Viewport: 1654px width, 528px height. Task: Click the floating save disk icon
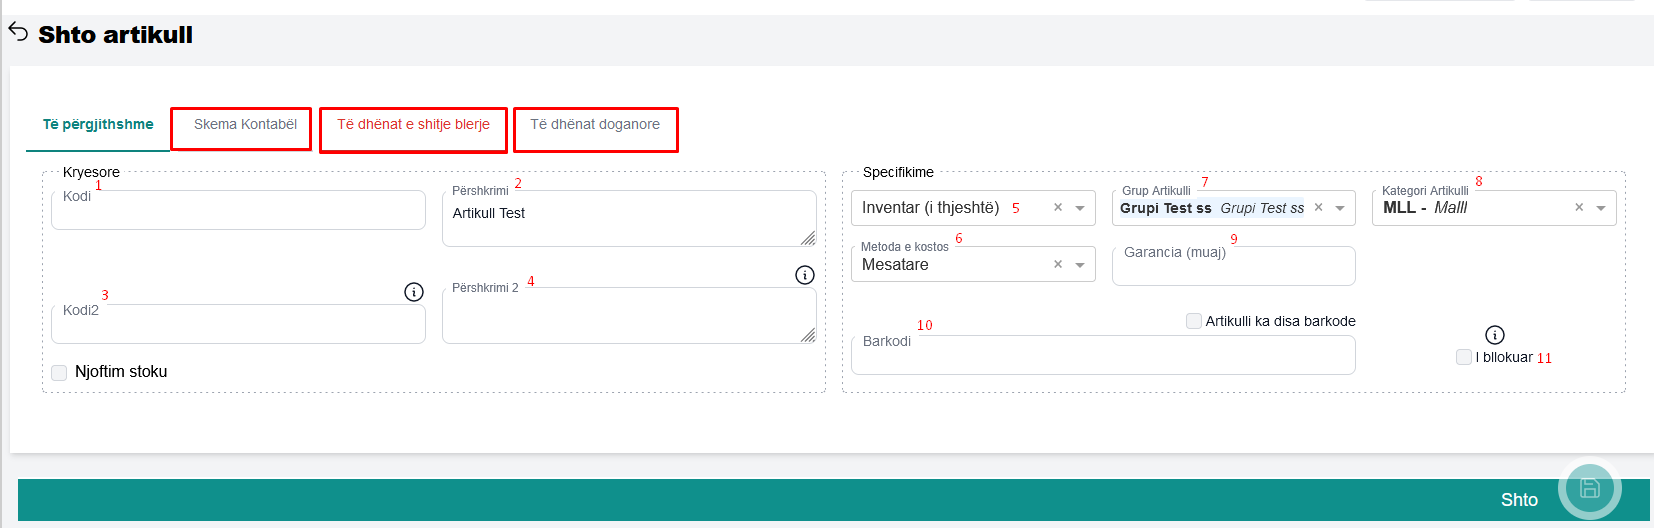pos(1589,489)
